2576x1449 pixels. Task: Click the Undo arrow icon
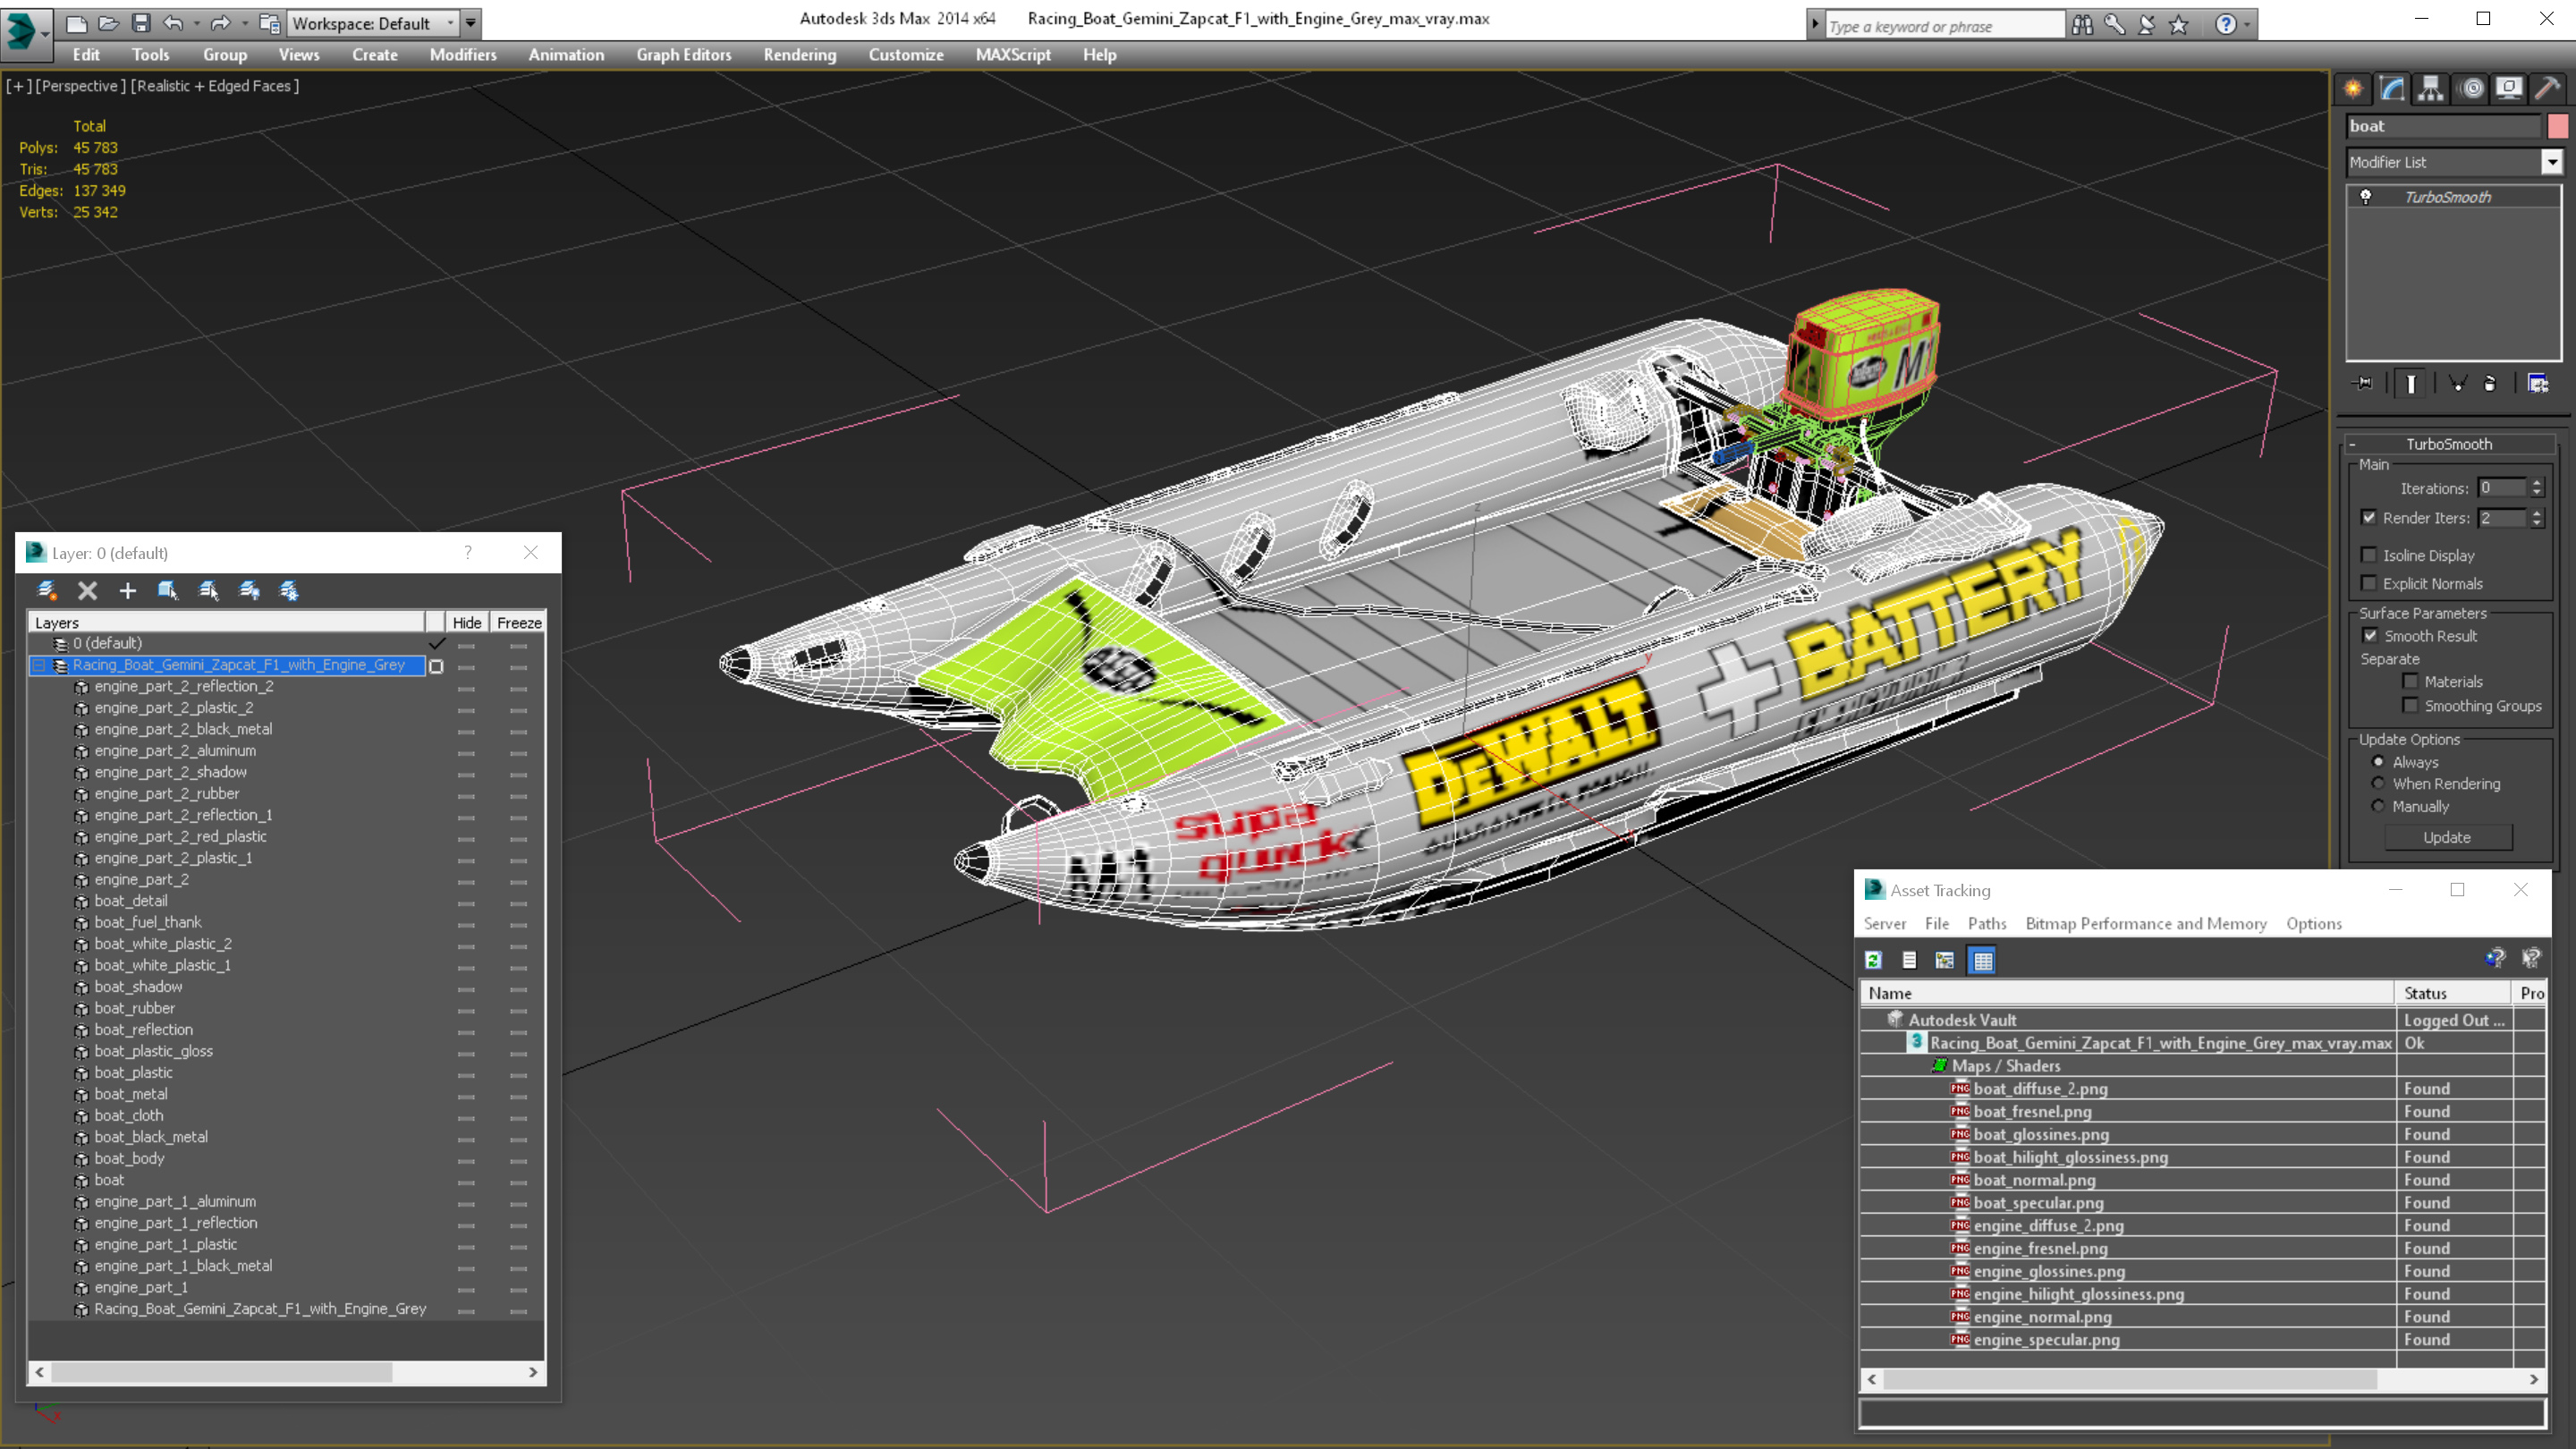[x=174, y=23]
